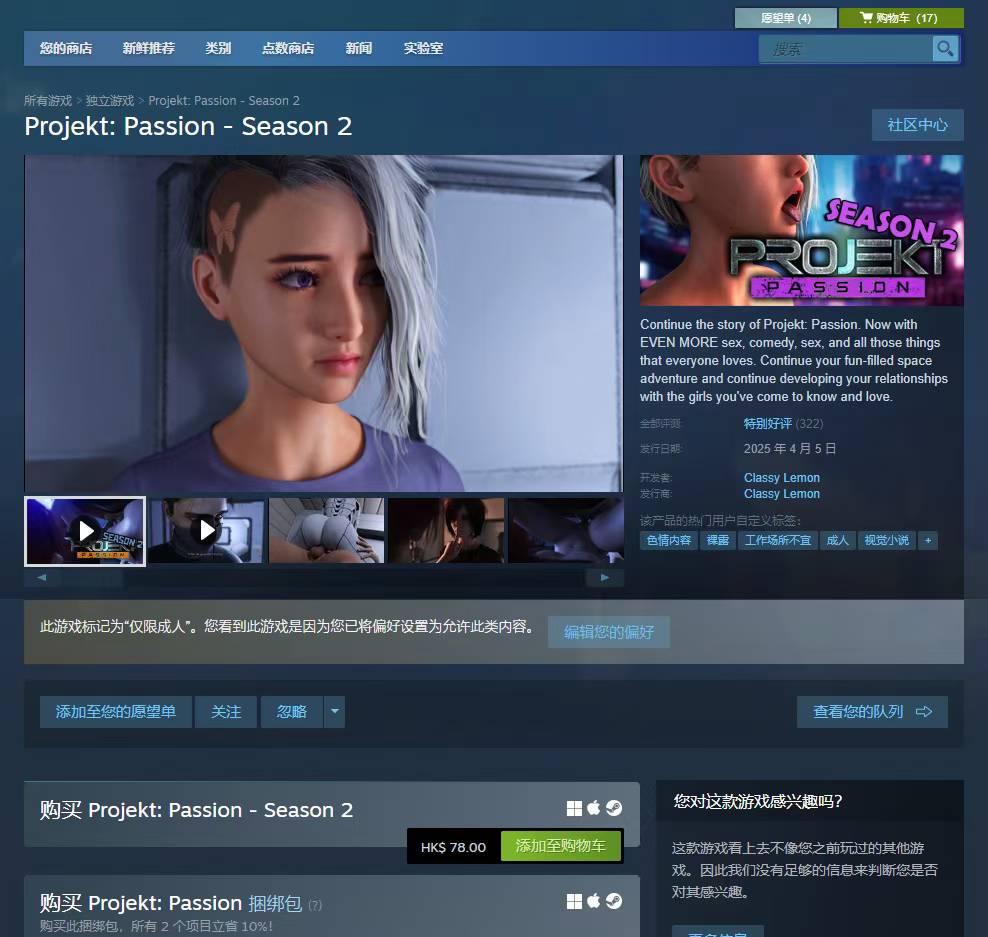This screenshot has height=937, width=988.
Task: Click the thumbnail strip scrollbar handle
Action: (91, 577)
